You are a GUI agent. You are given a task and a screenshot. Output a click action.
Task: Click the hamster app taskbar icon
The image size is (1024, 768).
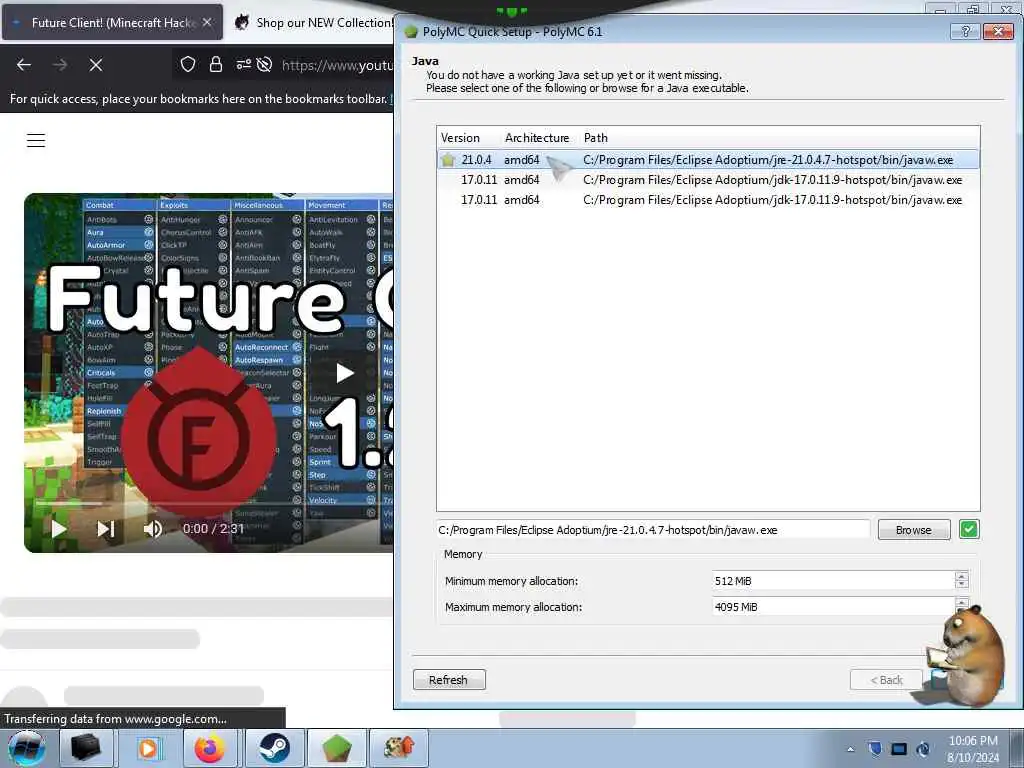pos(399,748)
